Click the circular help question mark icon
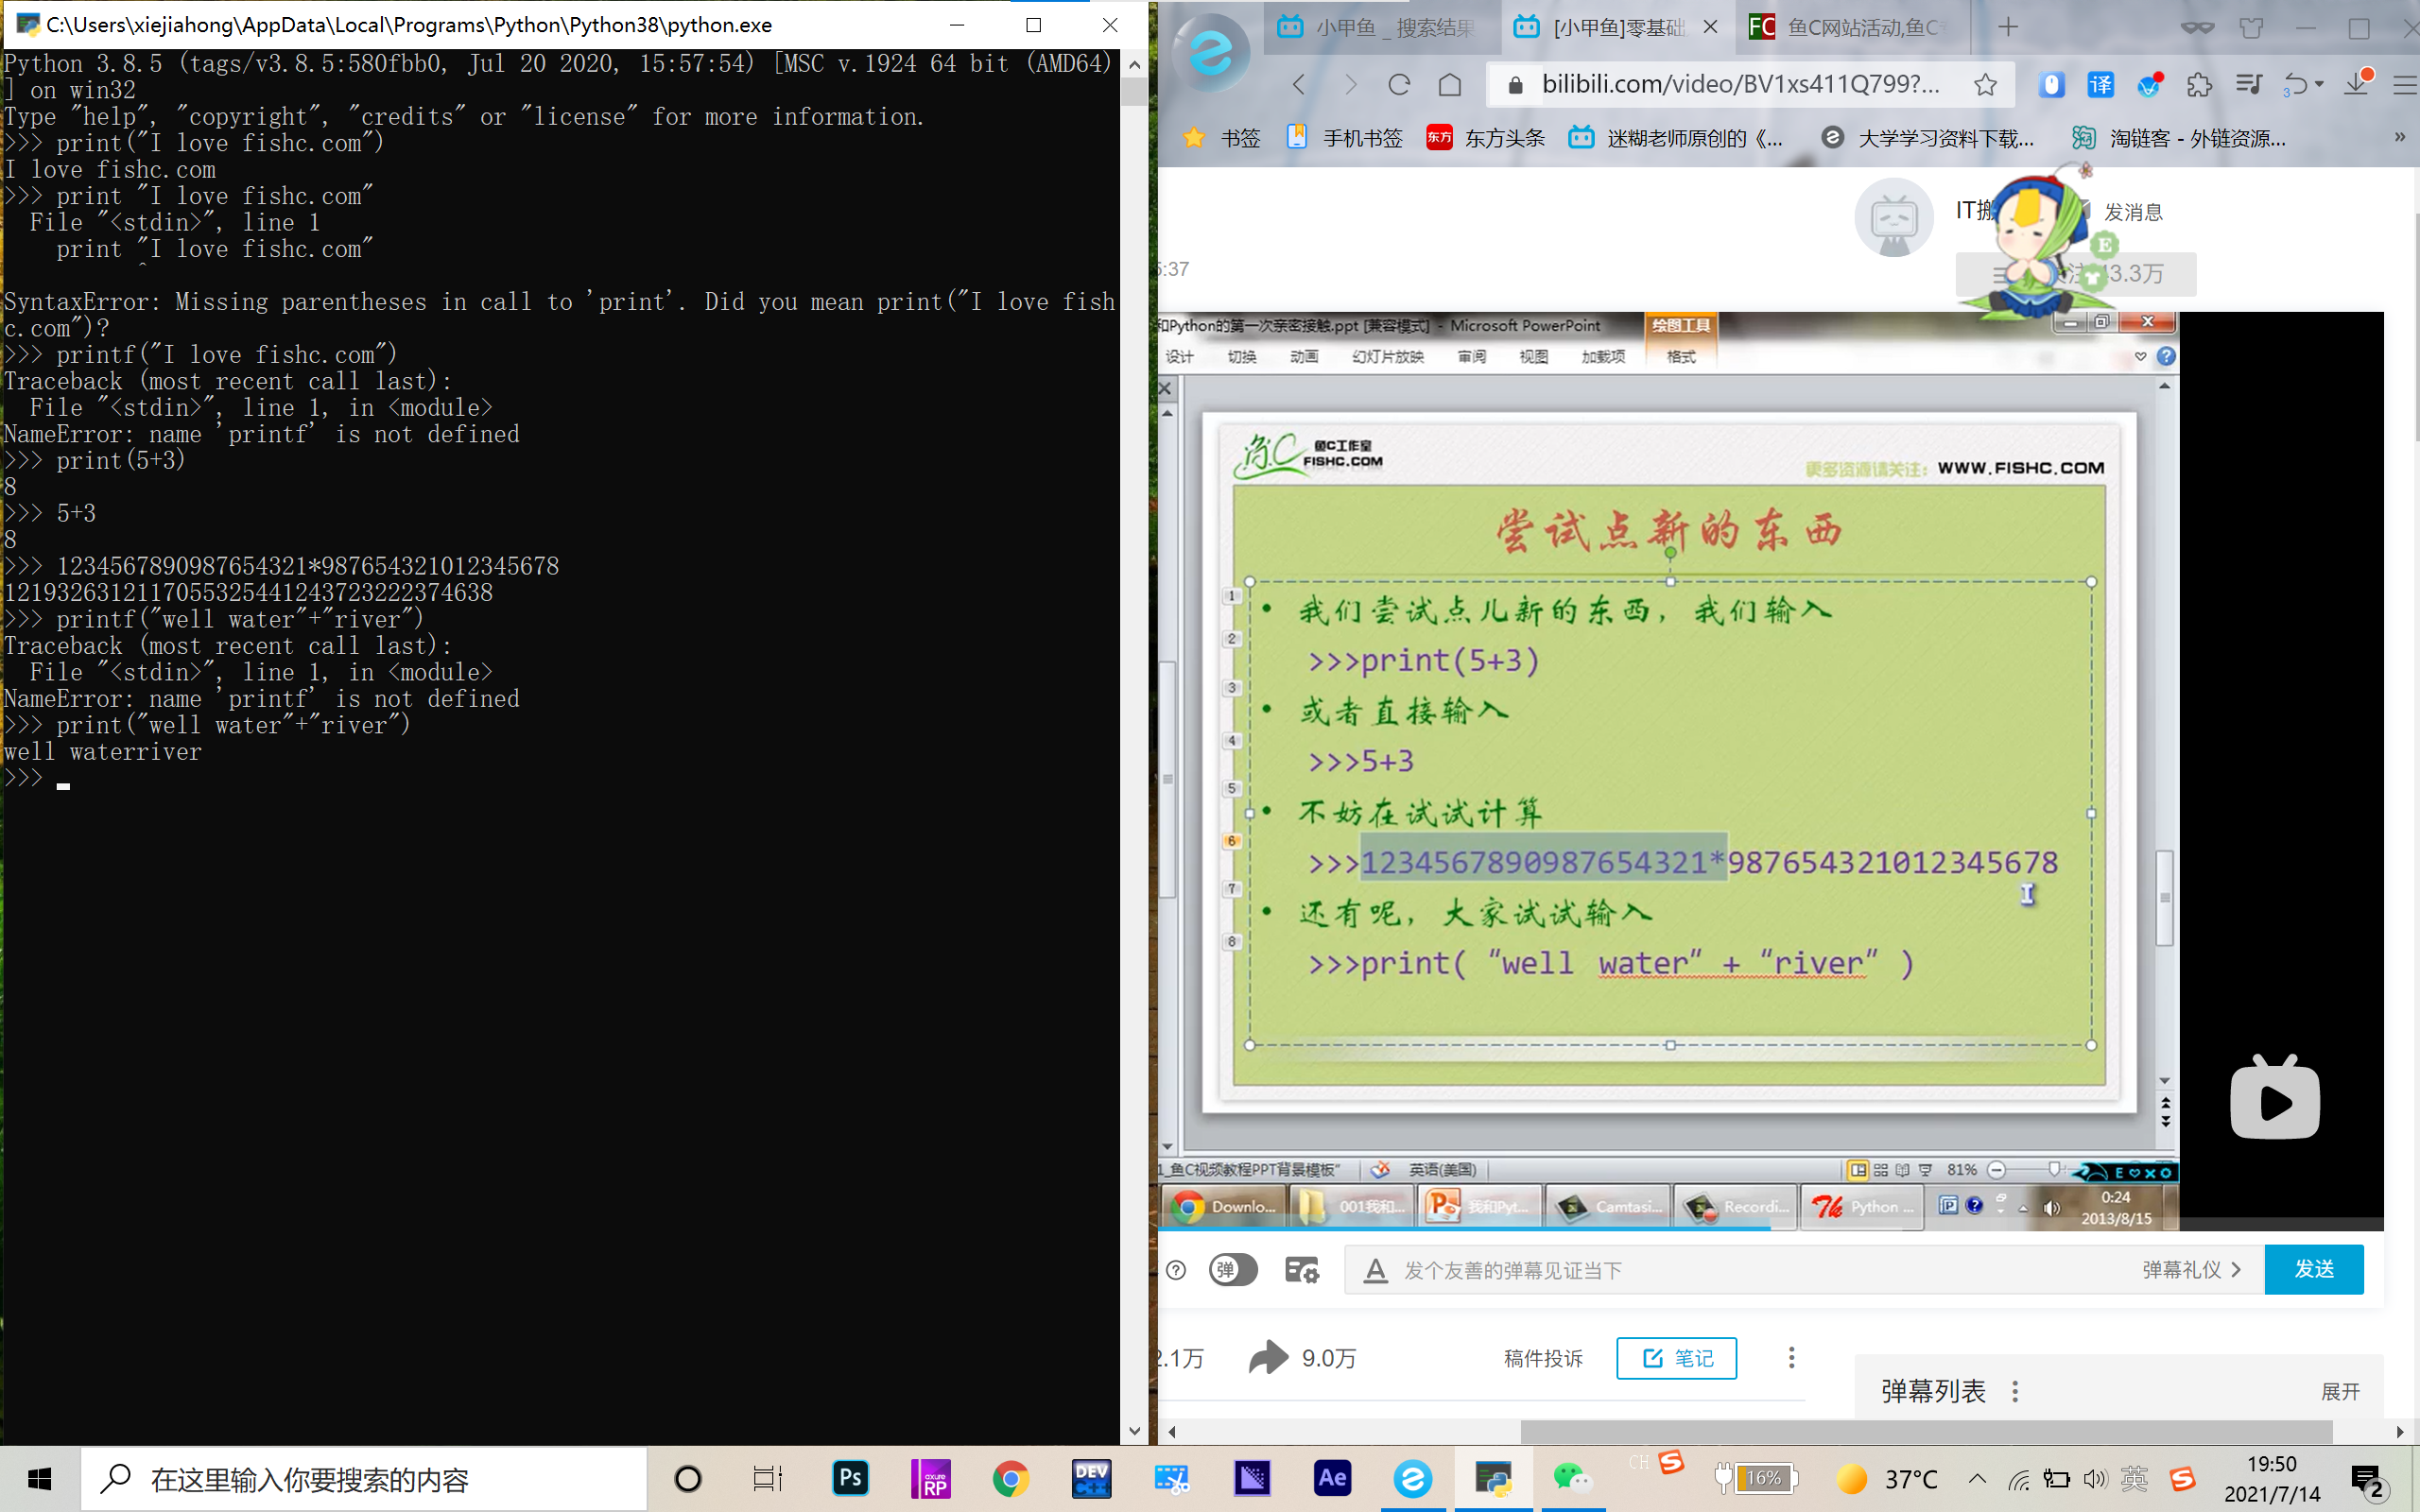 [1175, 1269]
